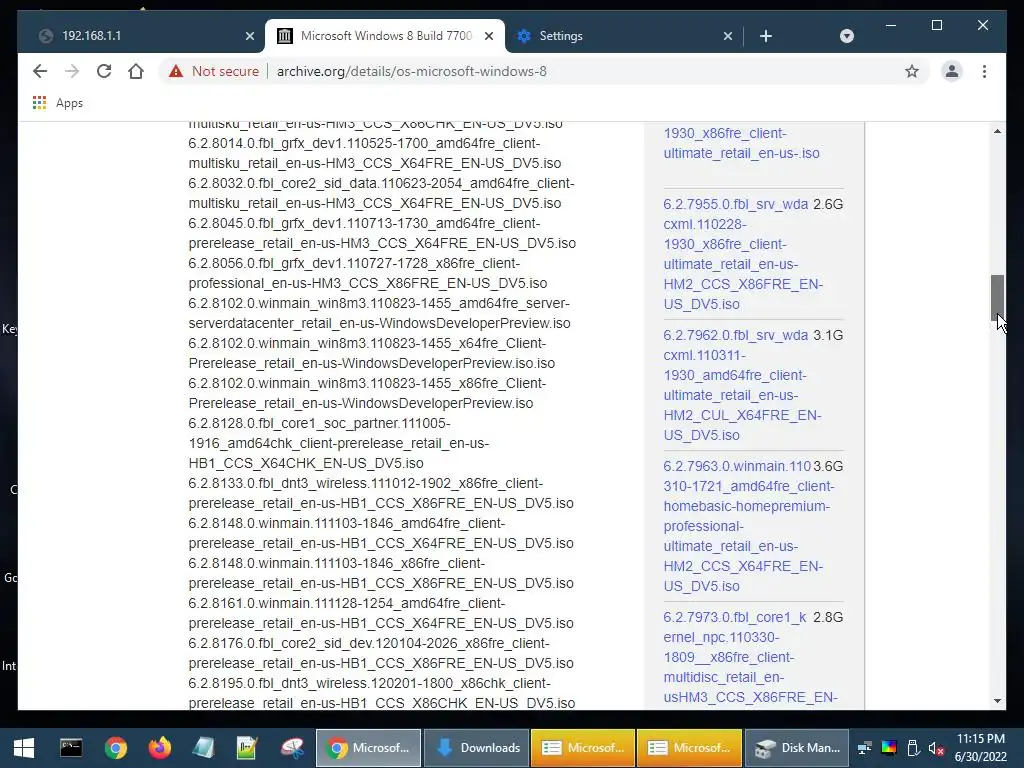Reload the archive.org page
The image size is (1024, 768).
104,71
